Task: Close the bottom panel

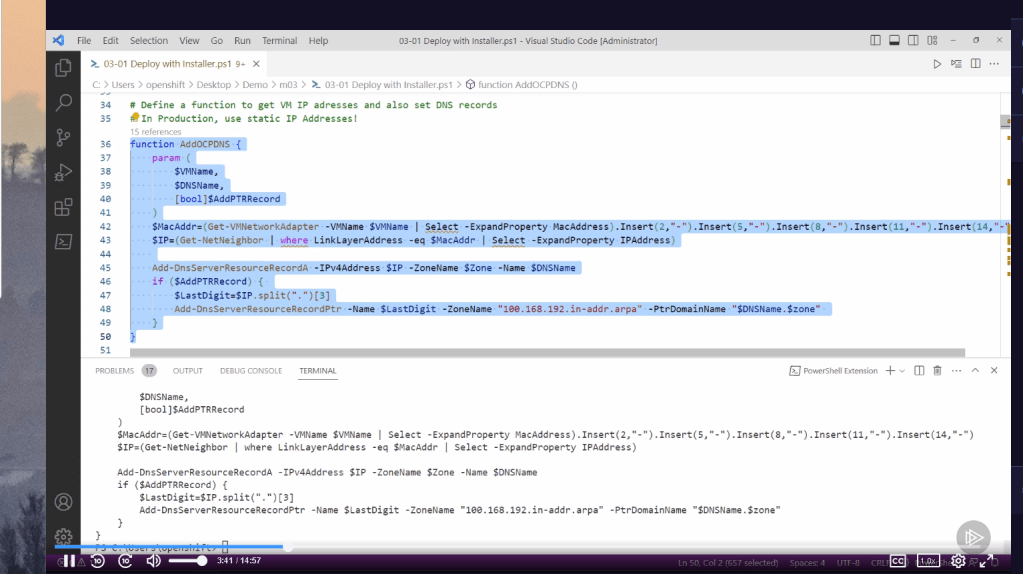Action: point(994,370)
